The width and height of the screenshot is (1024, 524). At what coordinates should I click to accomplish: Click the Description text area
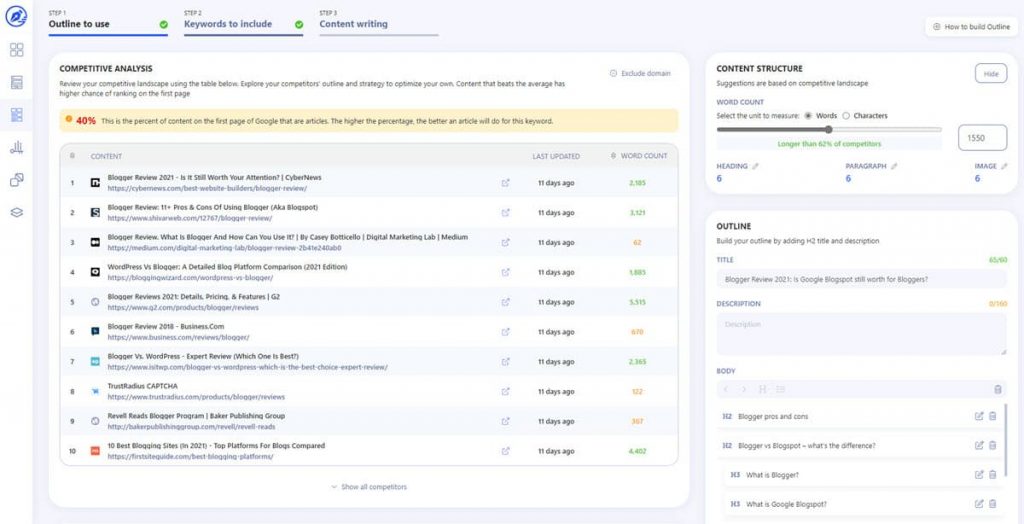click(x=861, y=334)
